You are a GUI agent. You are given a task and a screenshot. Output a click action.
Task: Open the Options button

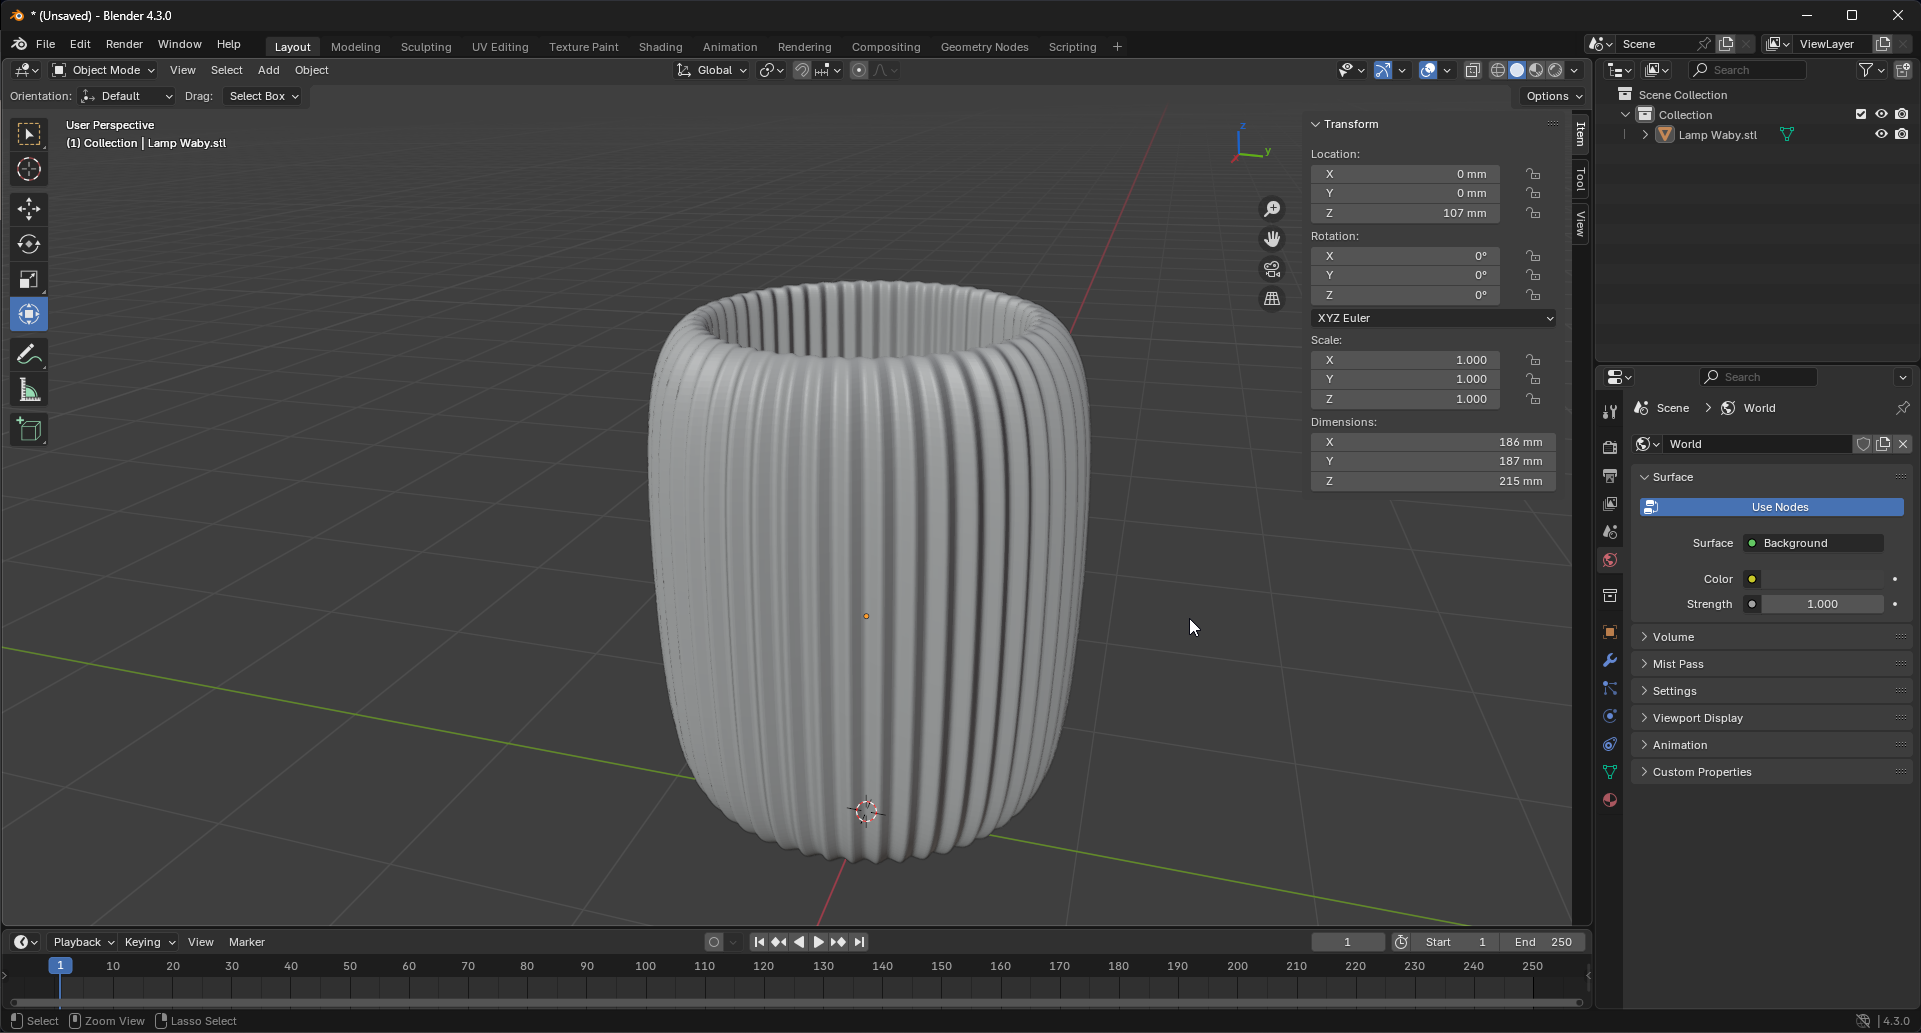1553,96
